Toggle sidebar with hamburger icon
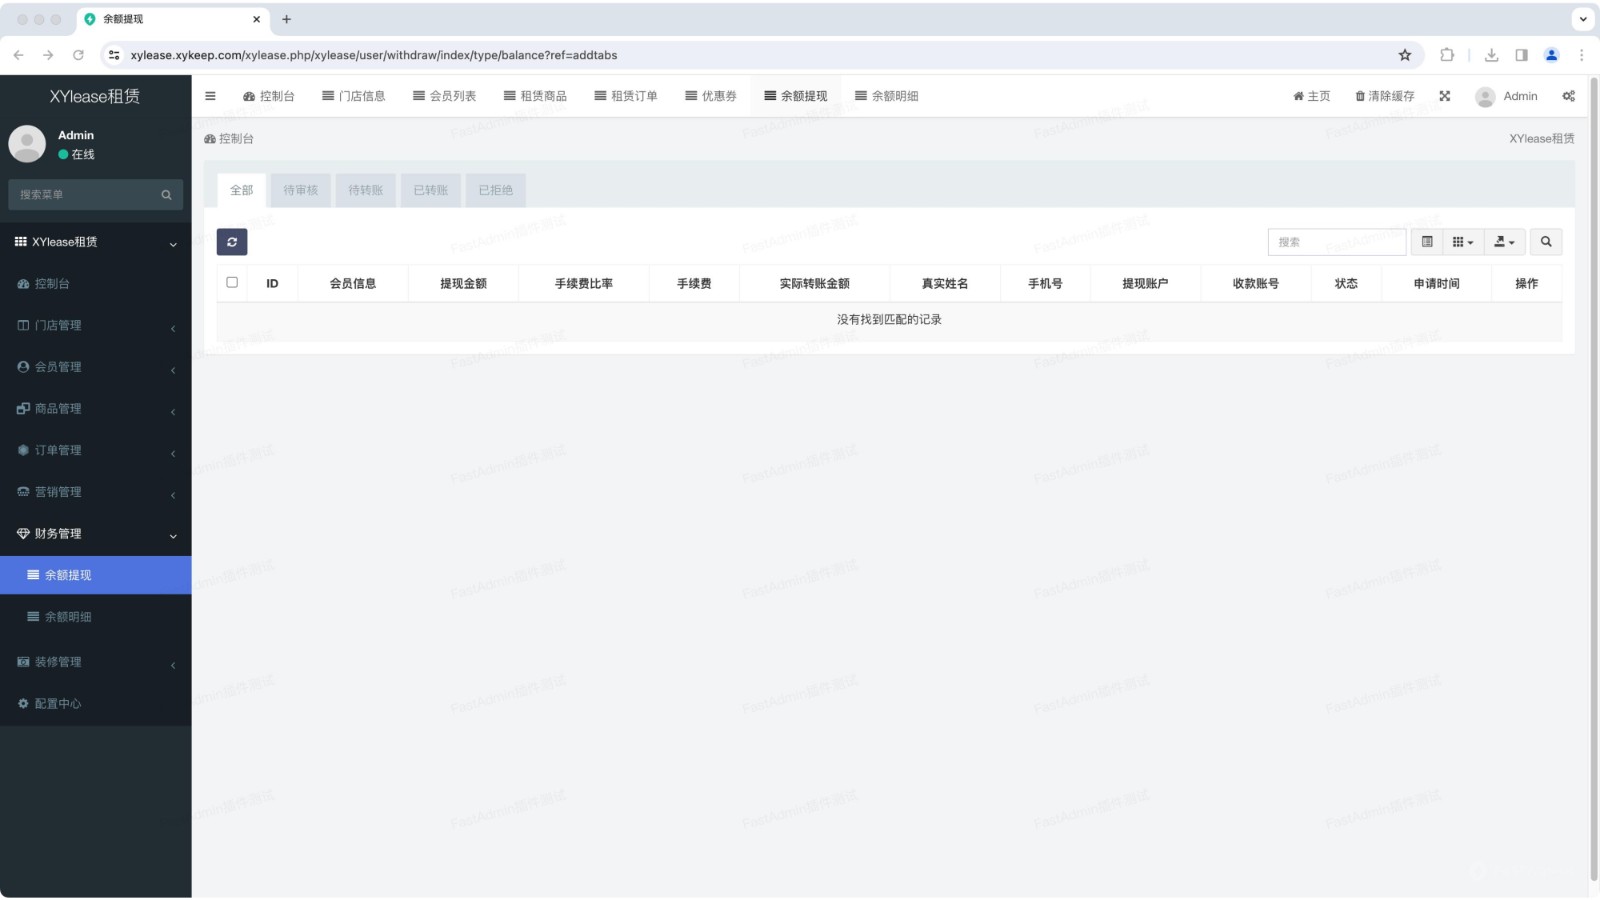1600x900 pixels. 210,96
